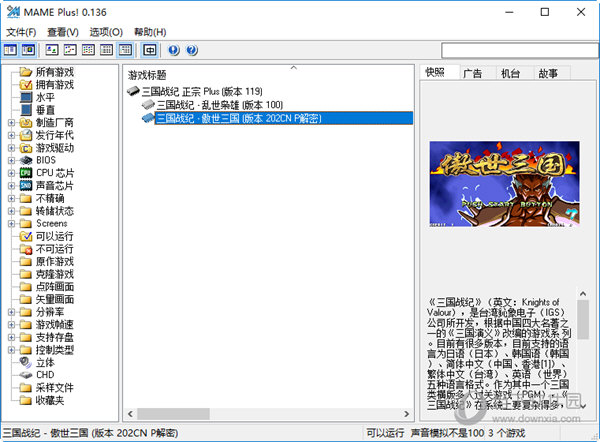Click the CPU 芯片 chip icon

(26, 173)
